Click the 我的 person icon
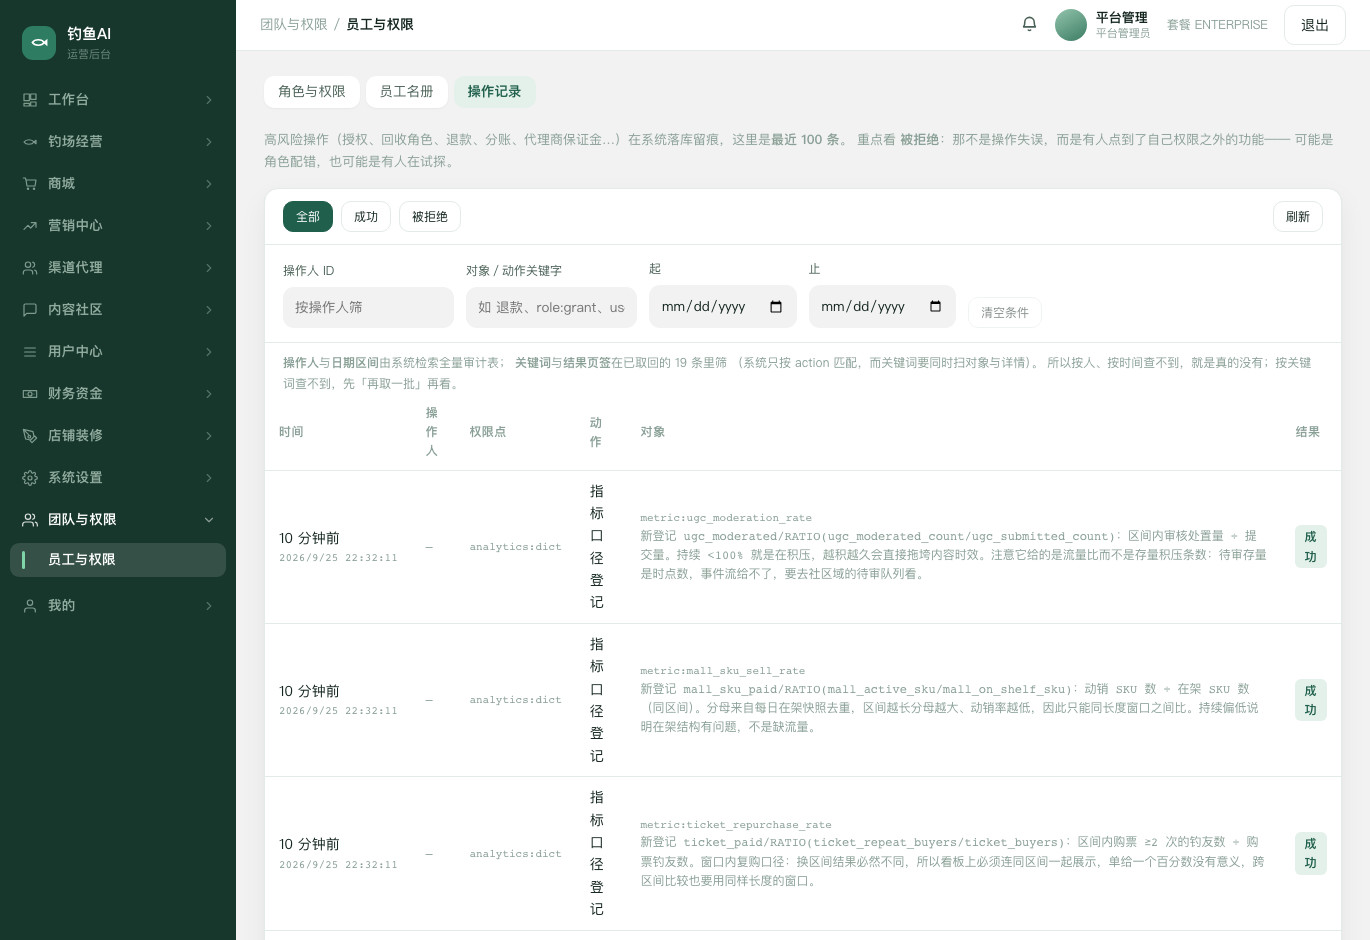Screen dimensions: 1370x940 (x=30, y=606)
